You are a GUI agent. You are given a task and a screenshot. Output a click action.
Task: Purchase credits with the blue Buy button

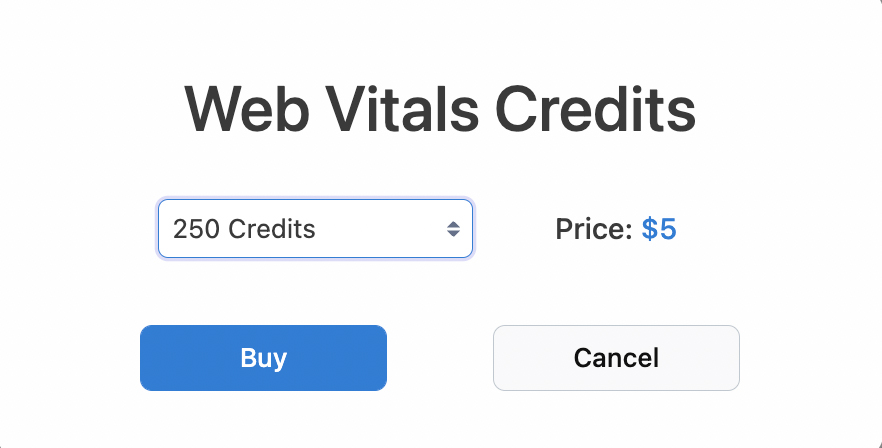tap(263, 358)
